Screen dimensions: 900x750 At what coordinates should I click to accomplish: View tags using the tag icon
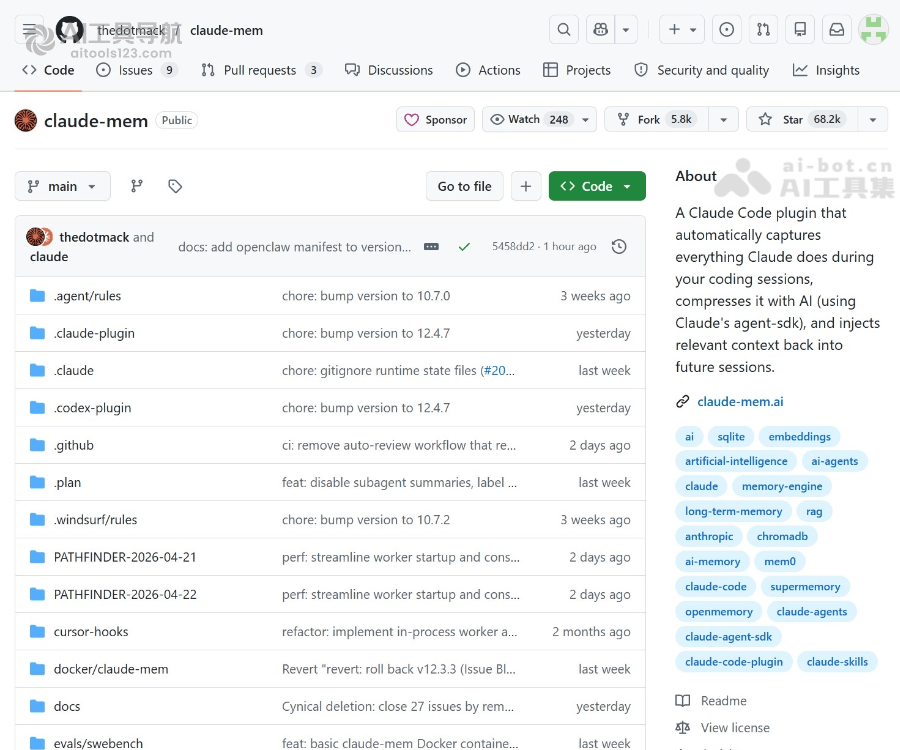click(x=175, y=186)
